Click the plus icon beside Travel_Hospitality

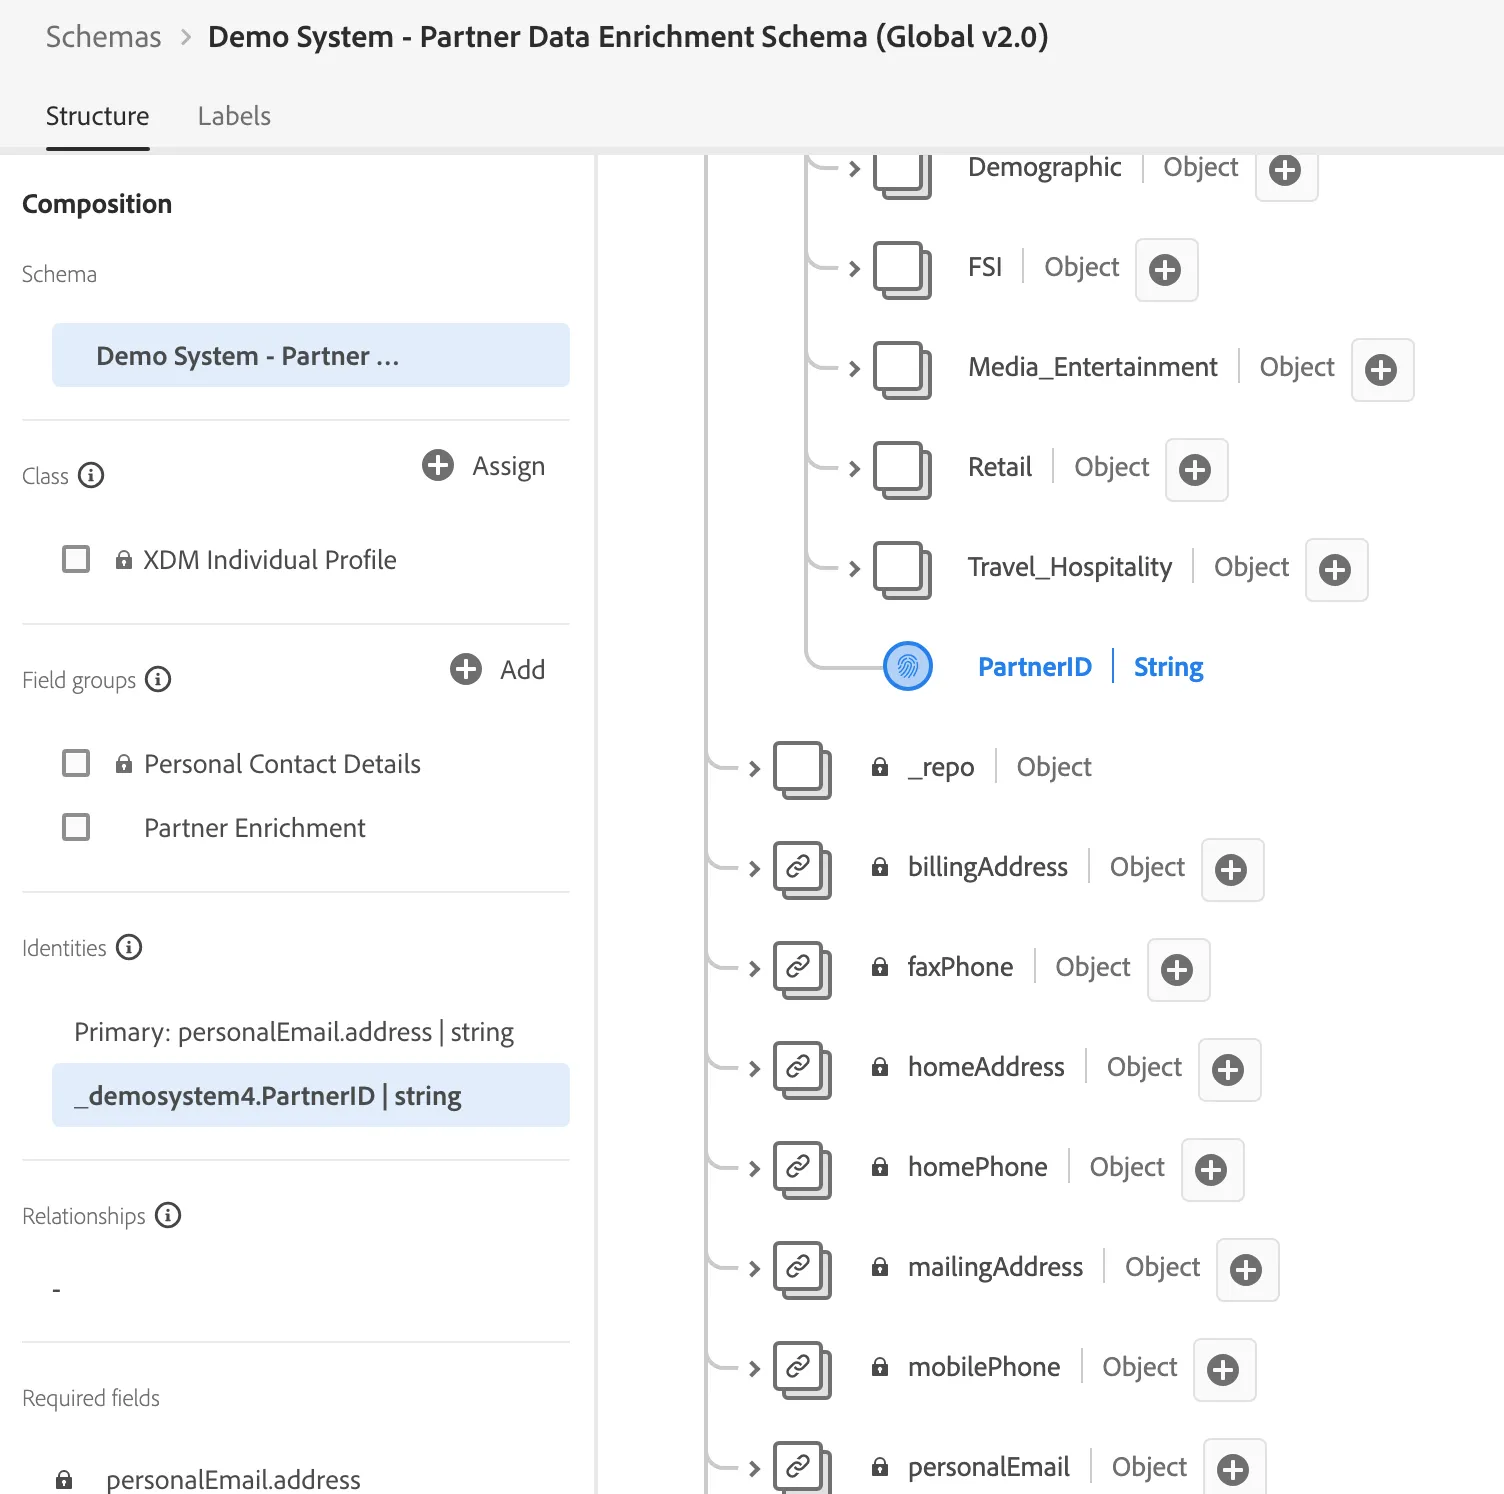(1336, 570)
